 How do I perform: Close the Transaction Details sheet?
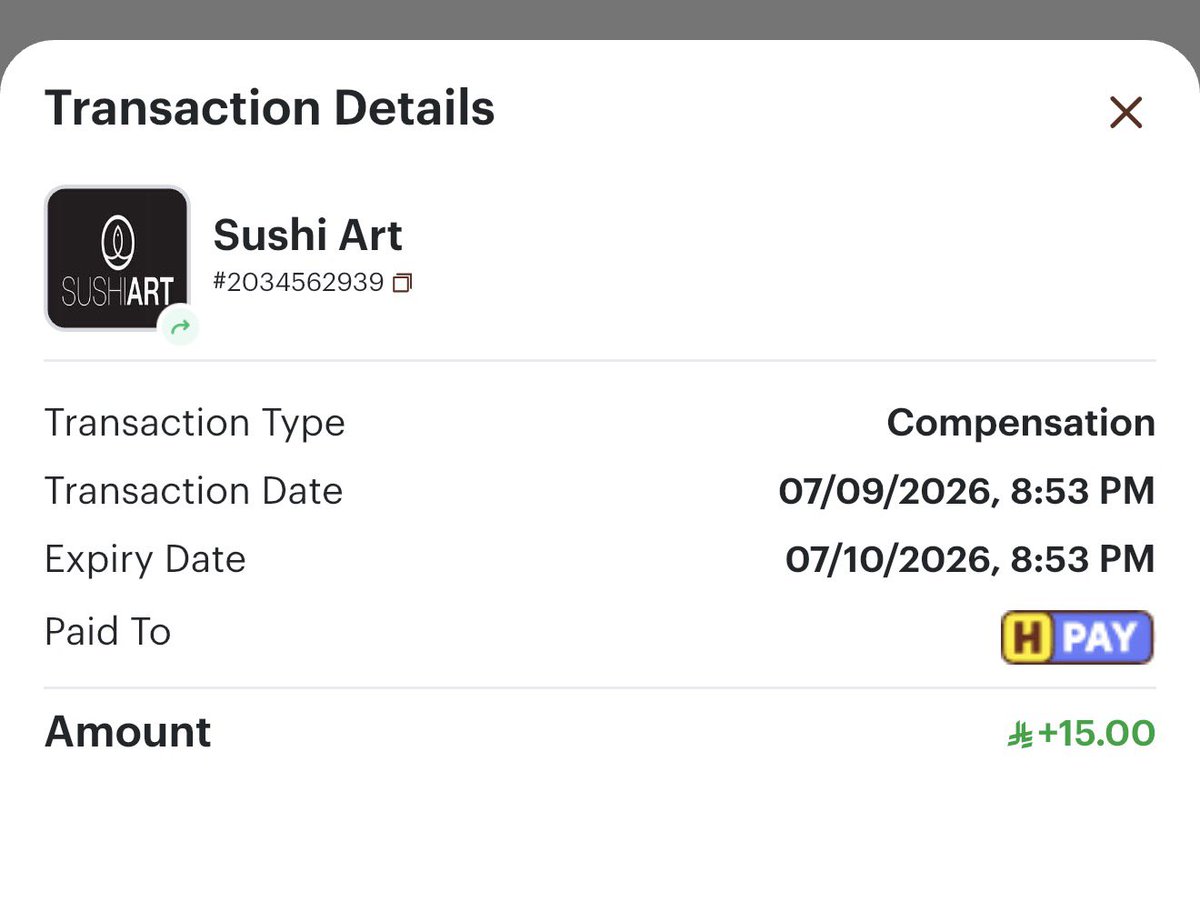click(x=1126, y=113)
